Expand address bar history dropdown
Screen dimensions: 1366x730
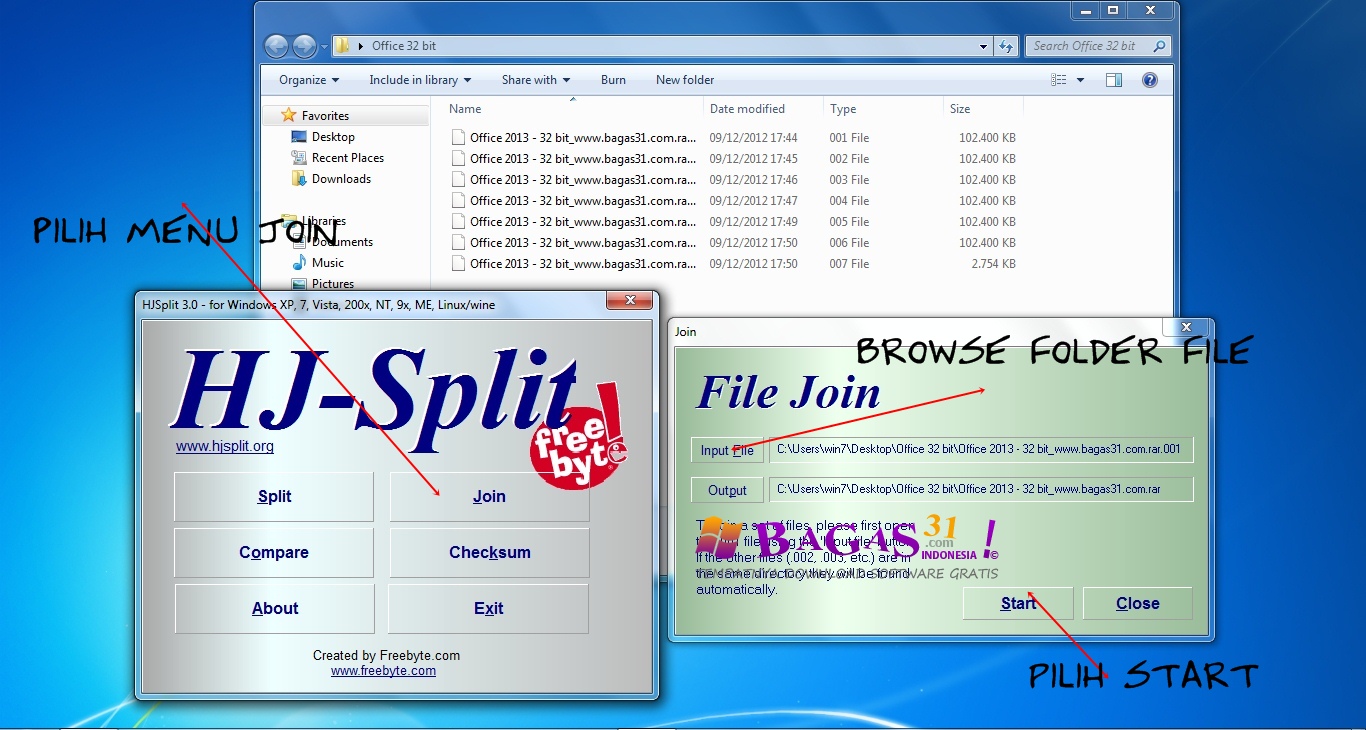(984, 46)
